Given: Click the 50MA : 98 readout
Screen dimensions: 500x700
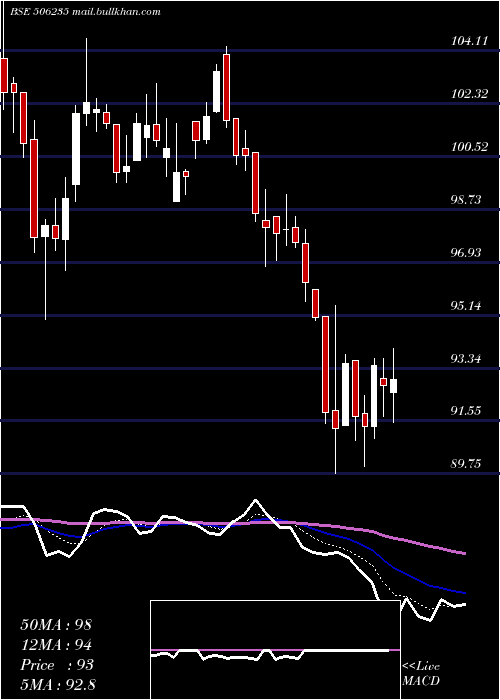Looking at the screenshot, I should [x=56, y=625].
